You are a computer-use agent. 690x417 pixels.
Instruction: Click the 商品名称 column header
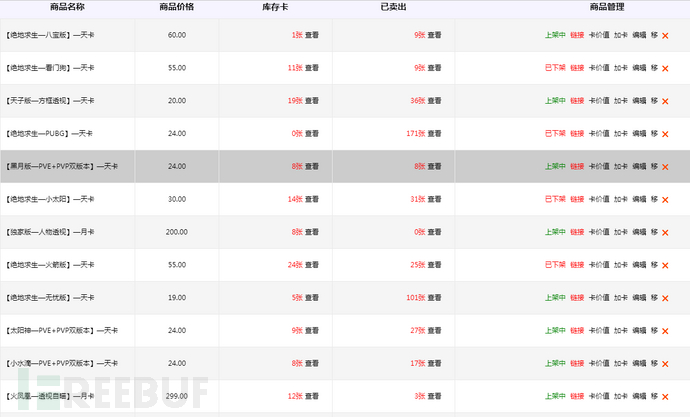(x=67, y=7)
